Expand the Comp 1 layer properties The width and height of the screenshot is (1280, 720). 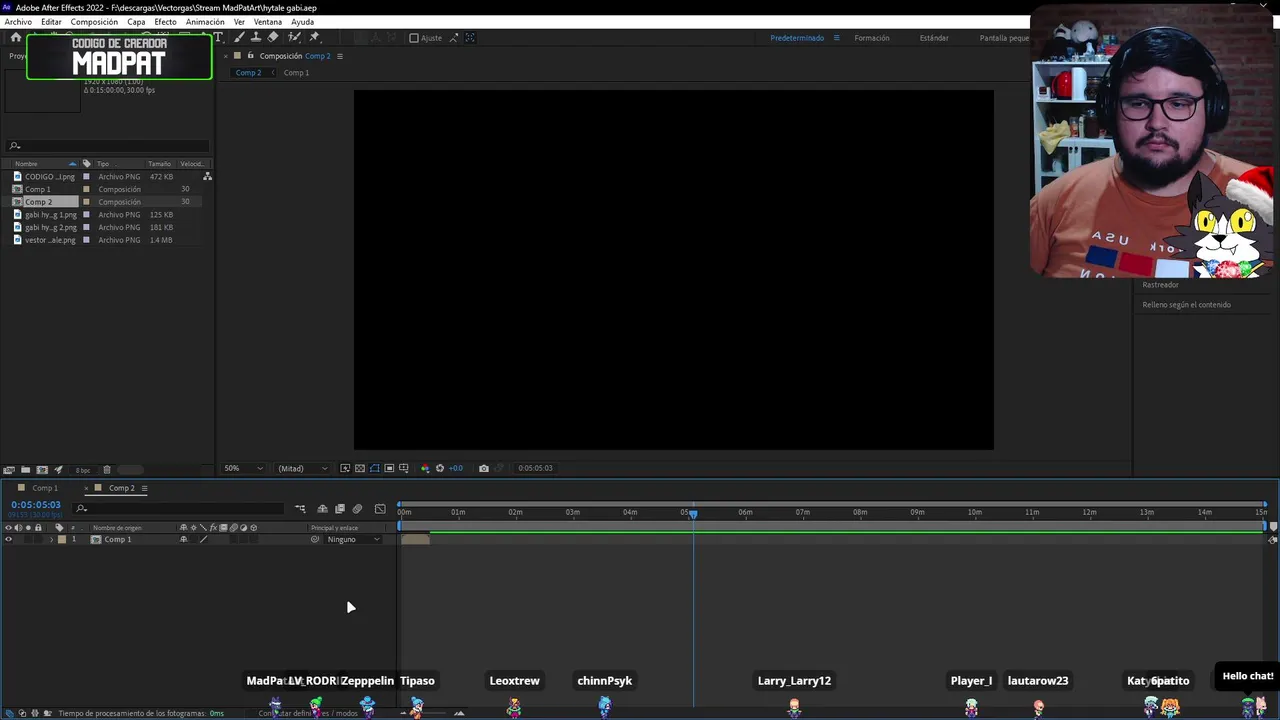(52, 540)
